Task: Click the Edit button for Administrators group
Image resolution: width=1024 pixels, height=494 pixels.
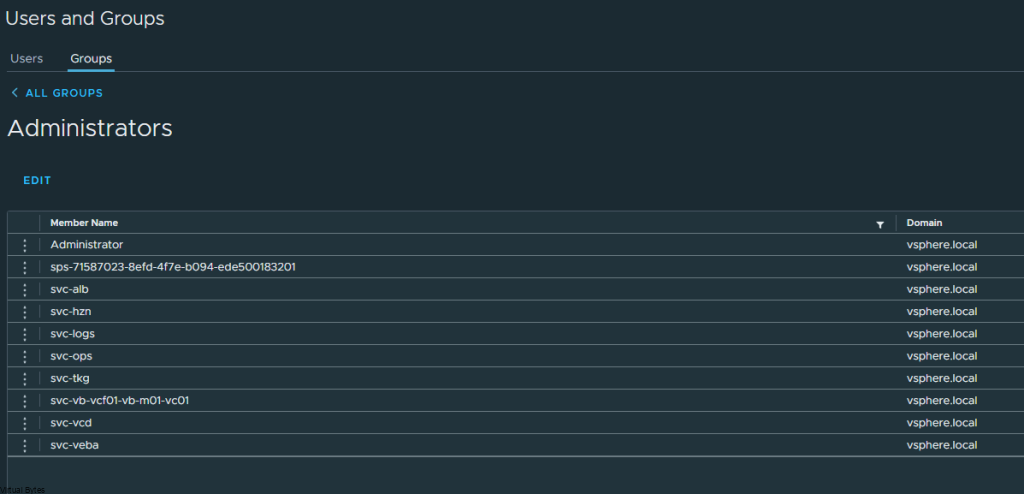Action: (37, 181)
